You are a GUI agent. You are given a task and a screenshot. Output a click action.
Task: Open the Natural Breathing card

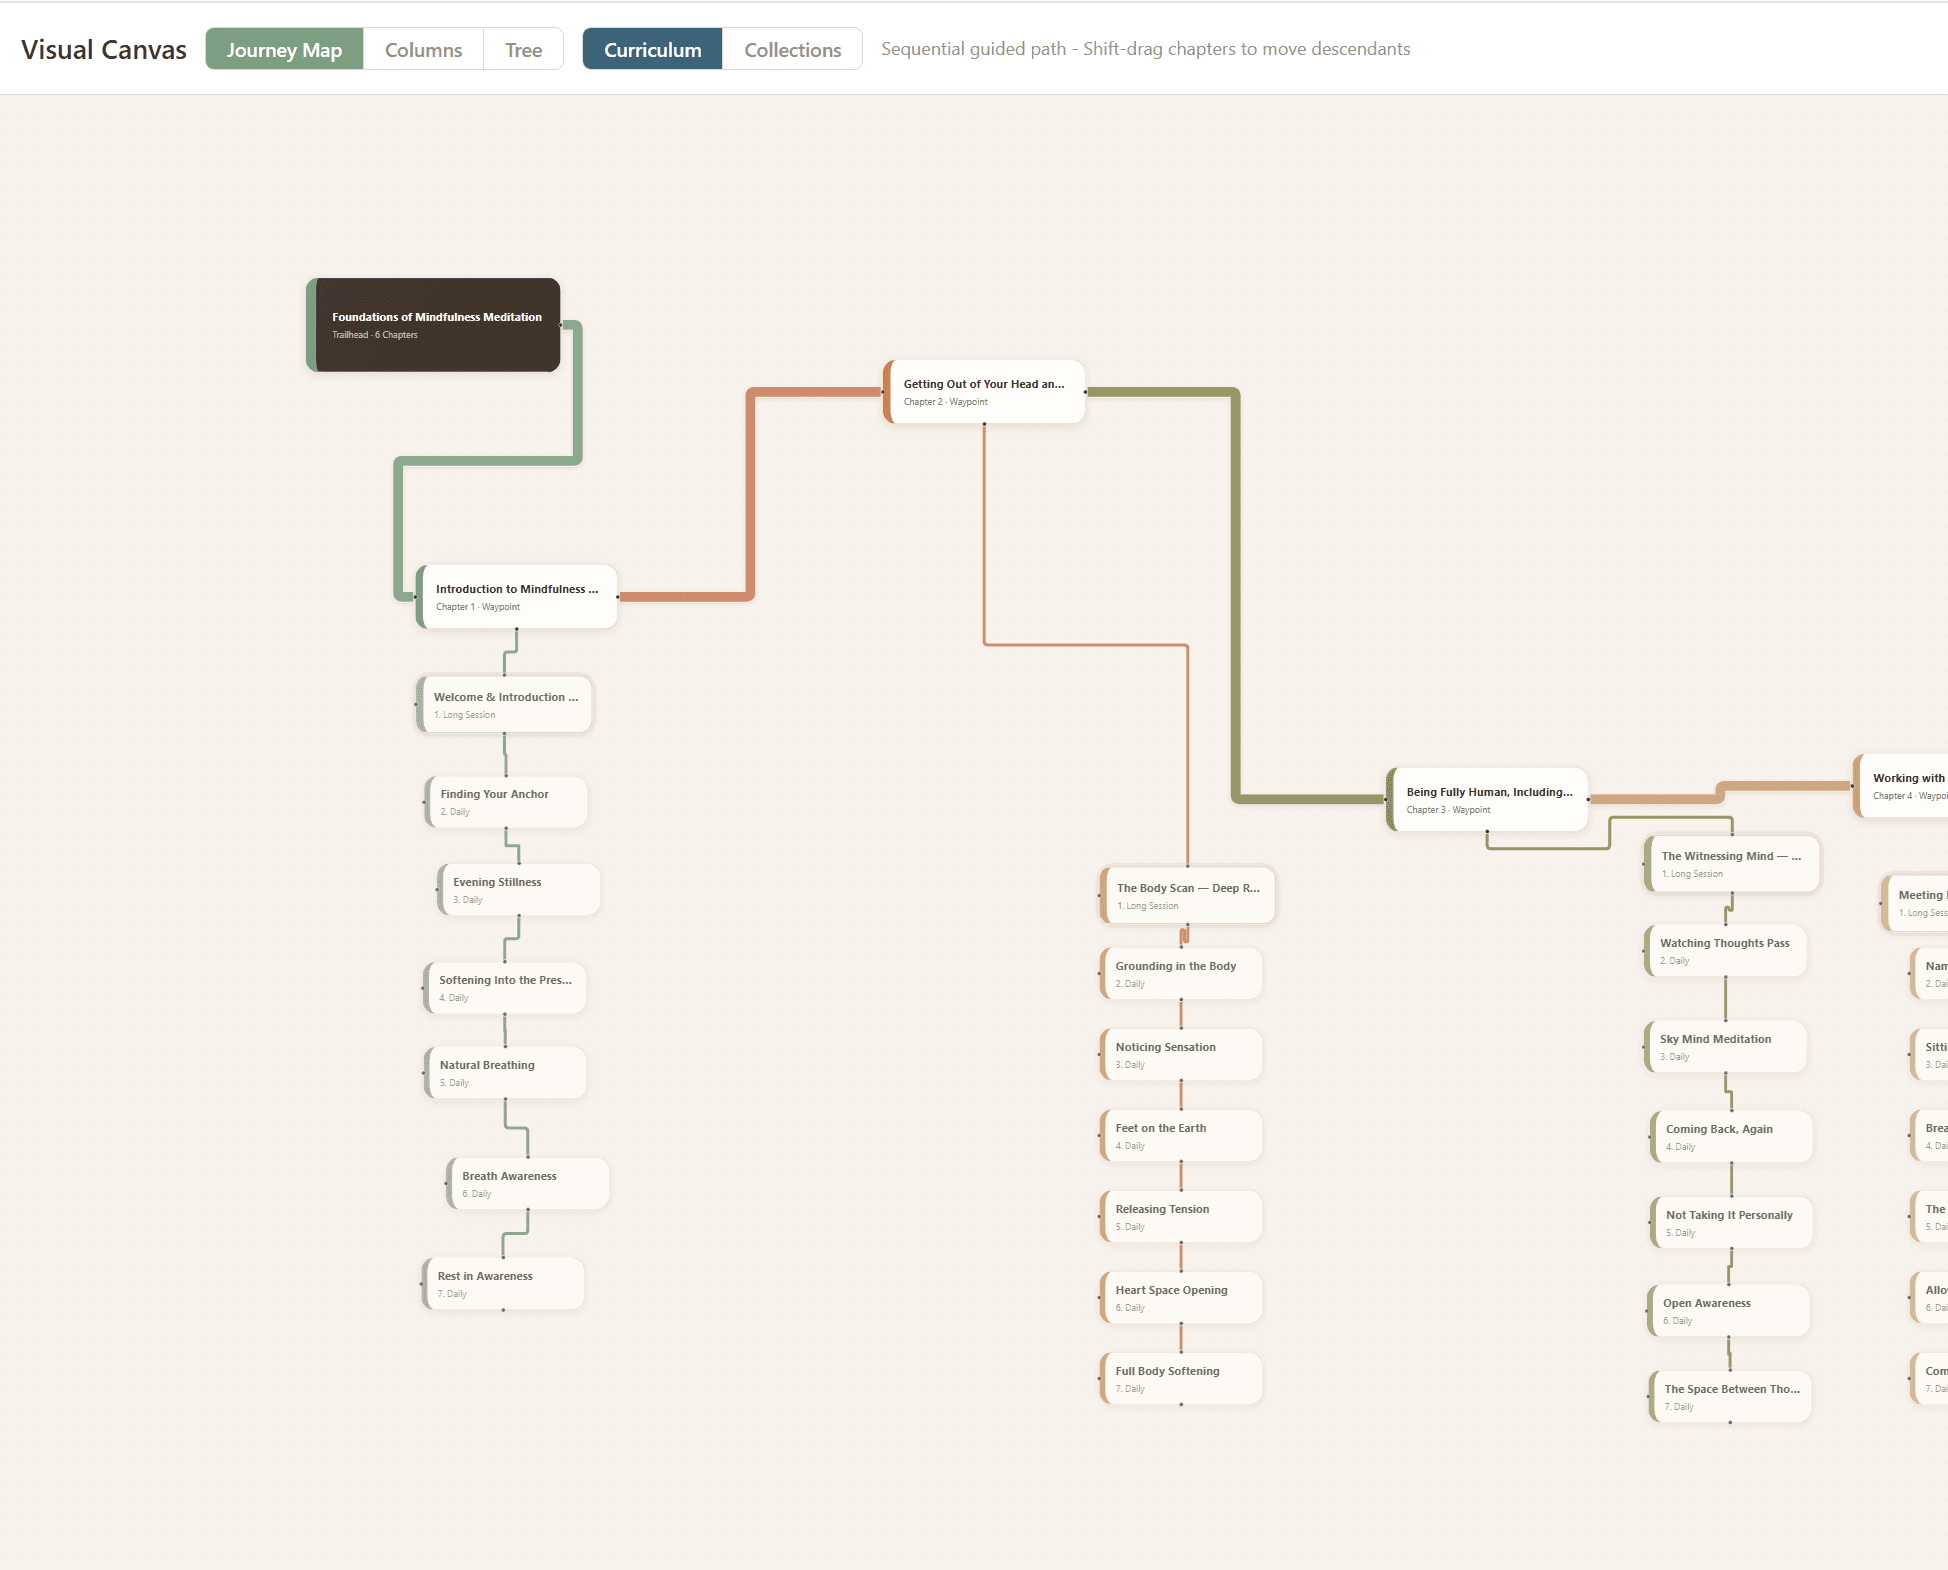505,1073
